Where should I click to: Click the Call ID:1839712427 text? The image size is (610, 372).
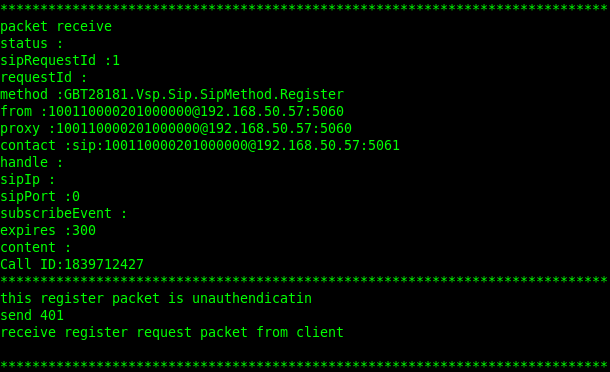coord(72,265)
